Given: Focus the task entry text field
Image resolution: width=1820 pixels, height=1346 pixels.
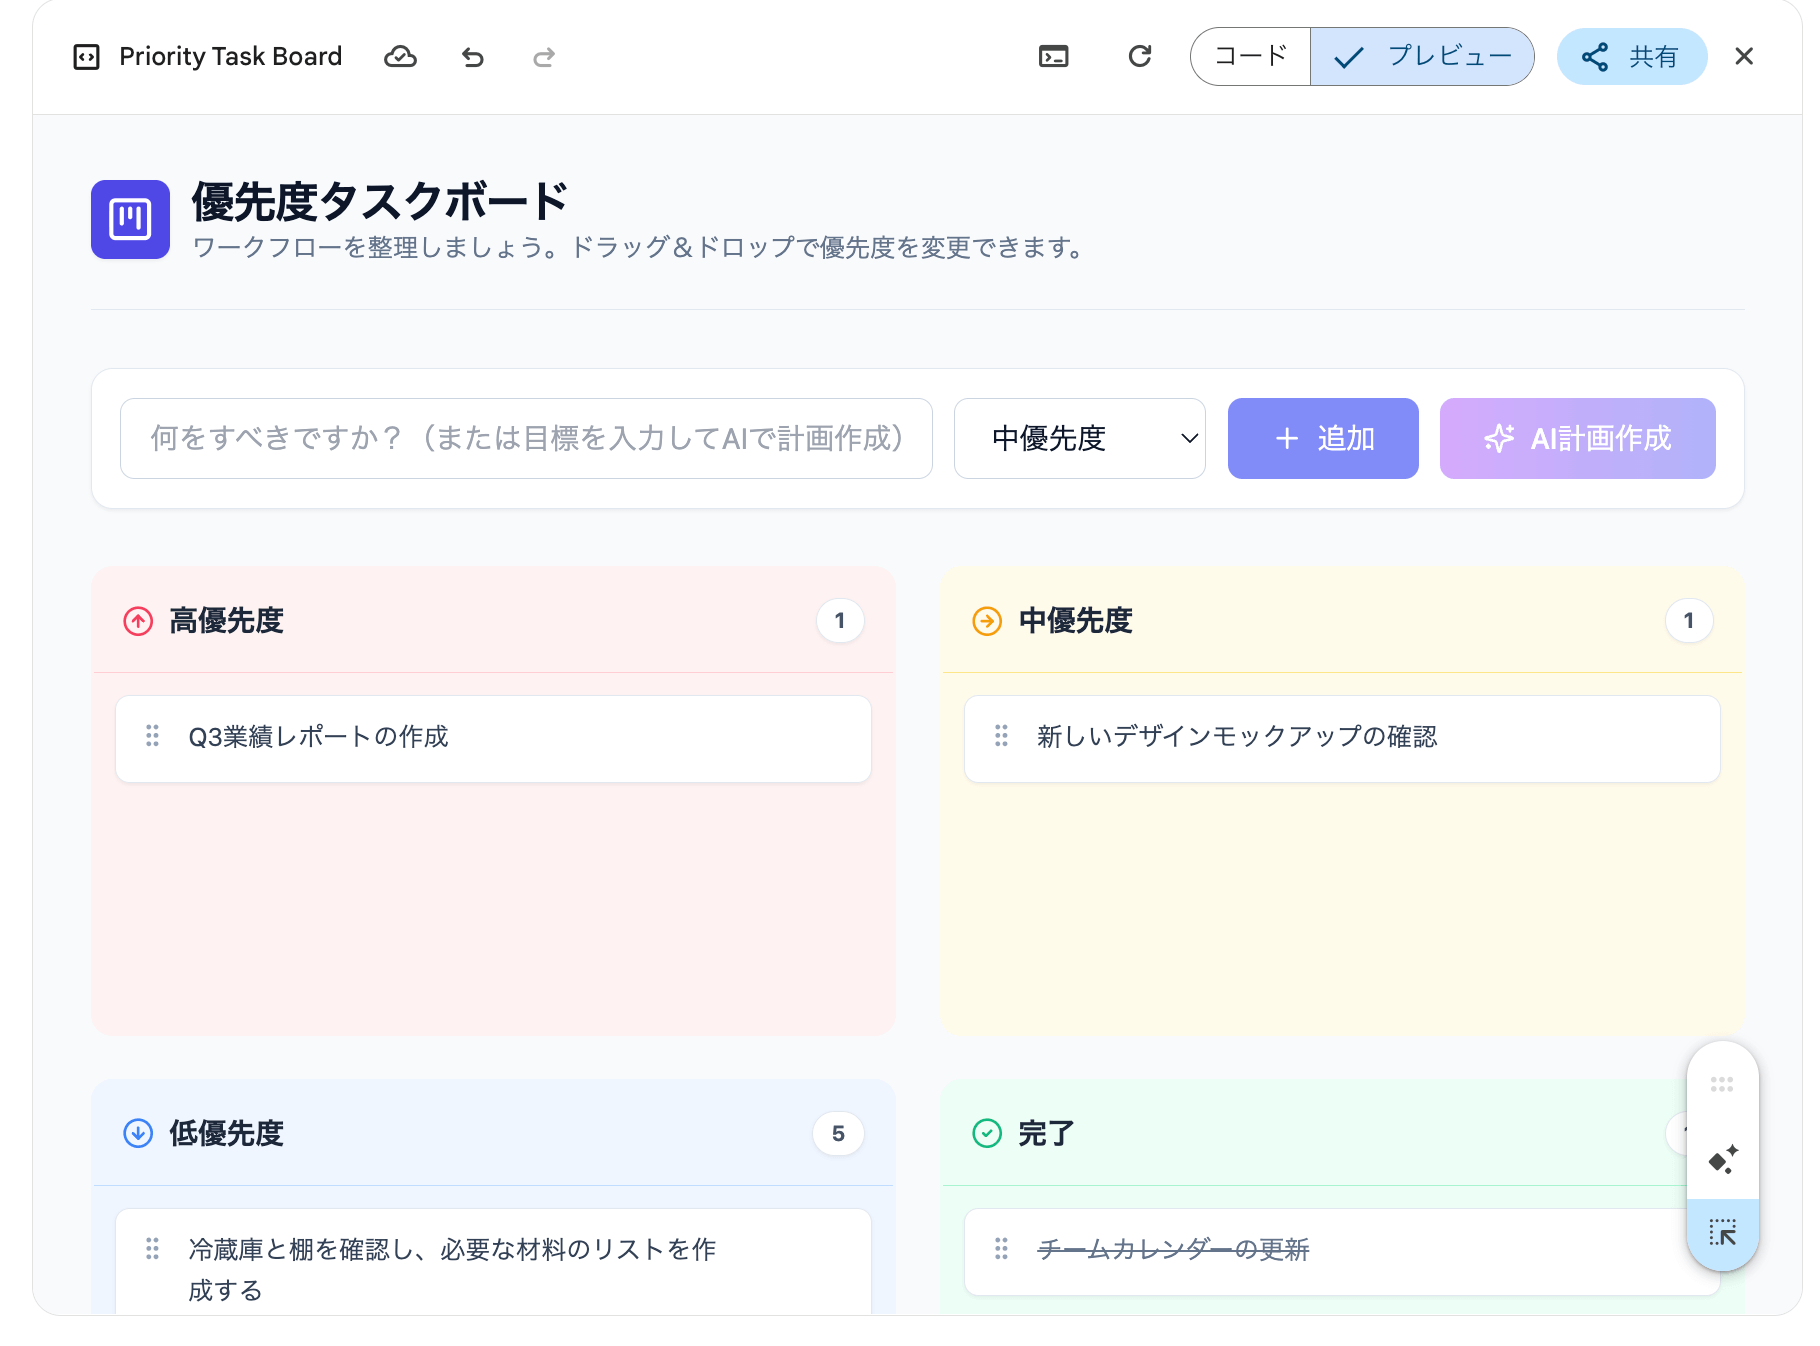Looking at the screenshot, I should 526,438.
